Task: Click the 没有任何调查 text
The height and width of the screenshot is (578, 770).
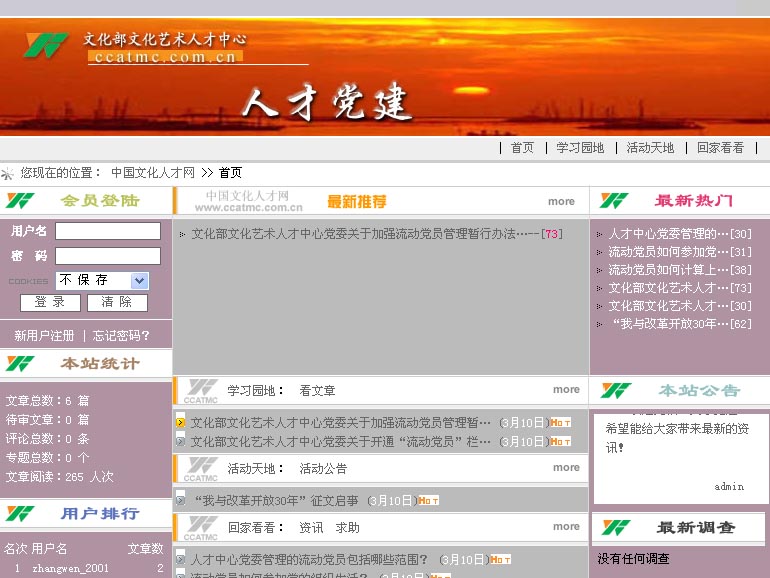Action: 633,559
